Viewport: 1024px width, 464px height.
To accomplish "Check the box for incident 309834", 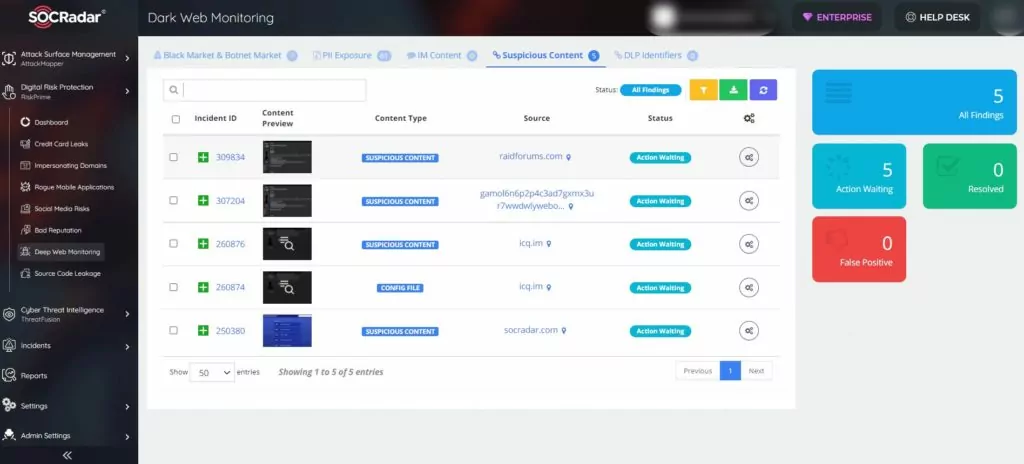I will click(174, 157).
